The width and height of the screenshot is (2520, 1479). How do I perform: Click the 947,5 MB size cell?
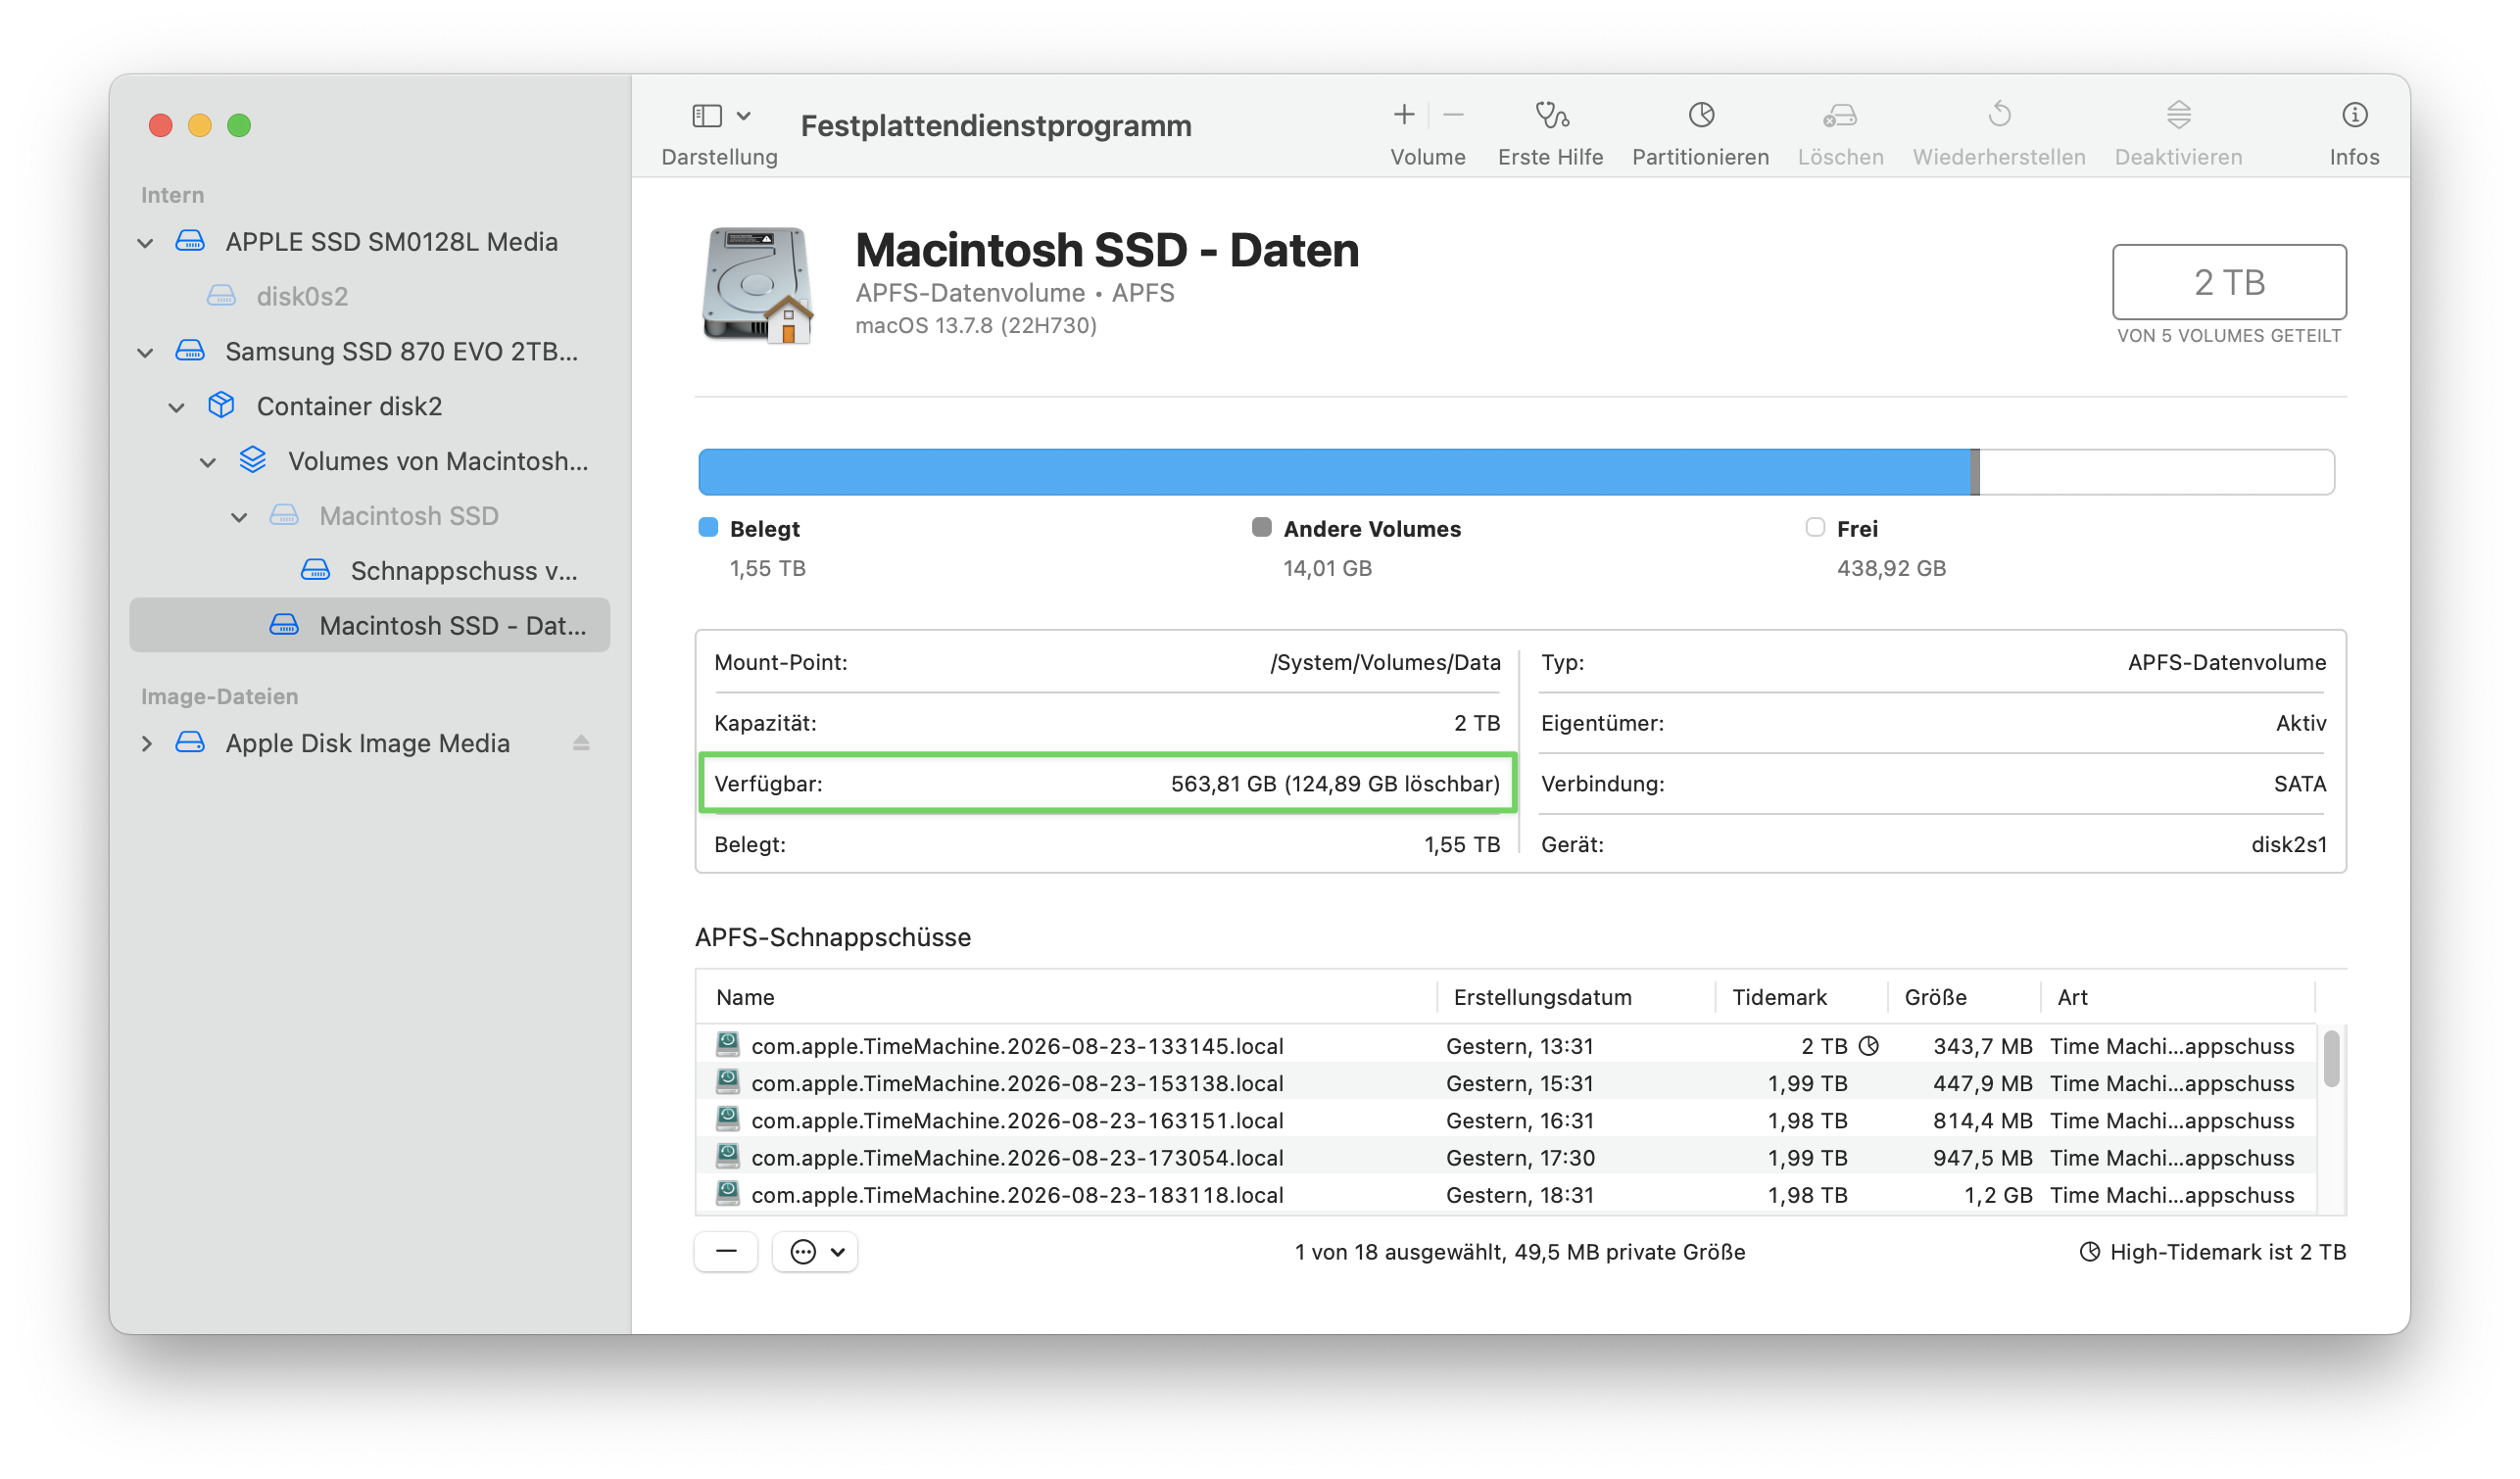click(1982, 1157)
